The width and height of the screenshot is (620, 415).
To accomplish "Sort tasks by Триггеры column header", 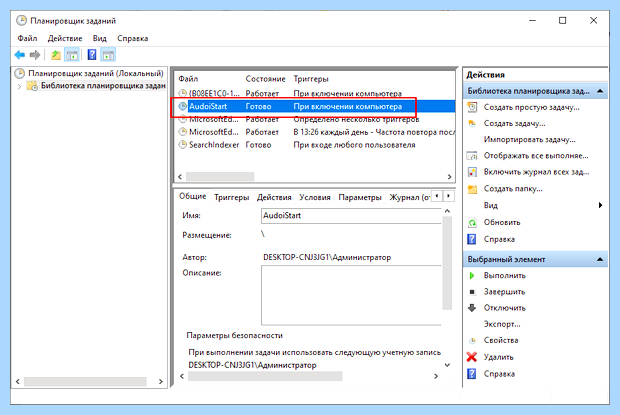I will click(311, 79).
